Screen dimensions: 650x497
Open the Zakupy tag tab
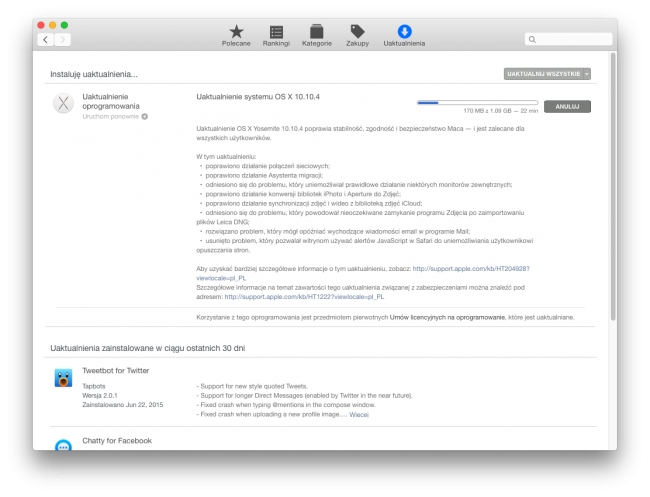[x=357, y=35]
